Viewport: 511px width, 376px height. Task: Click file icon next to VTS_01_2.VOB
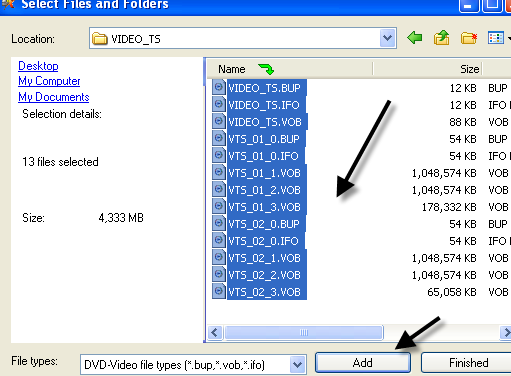pos(219,189)
